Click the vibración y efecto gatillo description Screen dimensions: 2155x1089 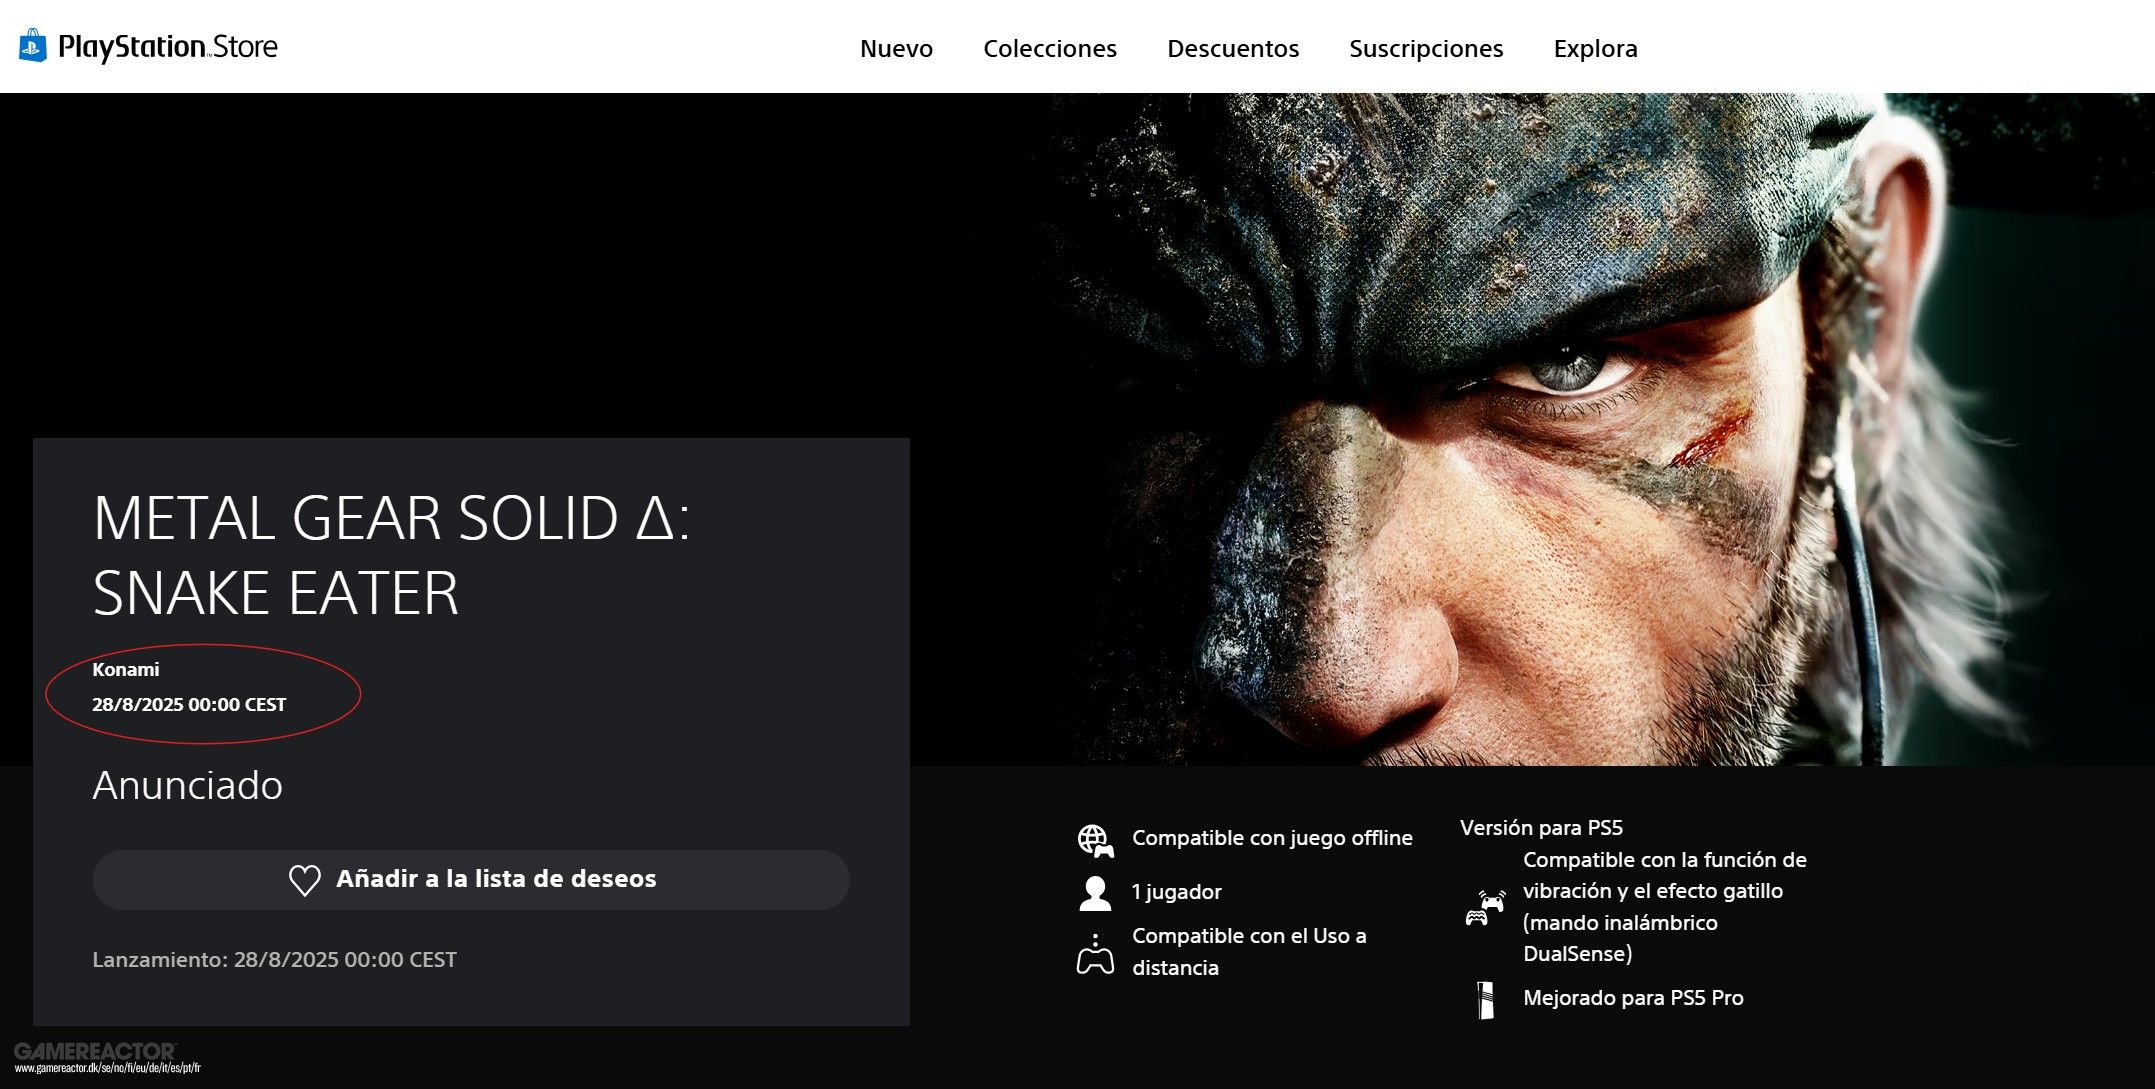[x=1664, y=906]
